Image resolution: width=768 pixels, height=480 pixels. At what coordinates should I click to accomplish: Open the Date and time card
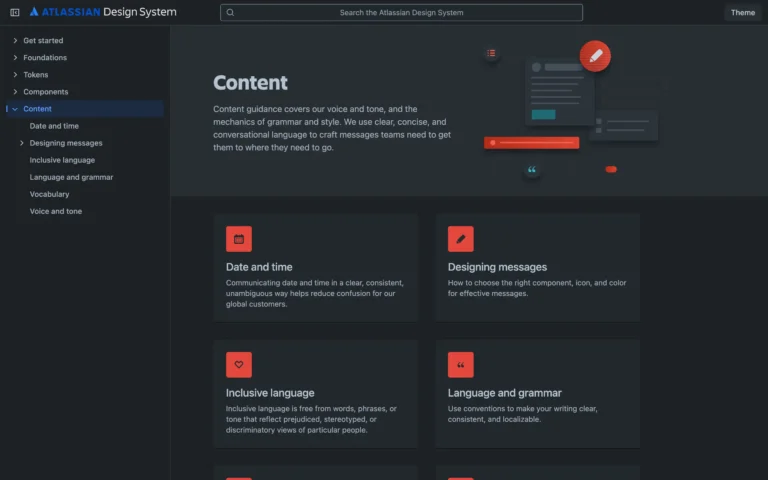(x=316, y=267)
